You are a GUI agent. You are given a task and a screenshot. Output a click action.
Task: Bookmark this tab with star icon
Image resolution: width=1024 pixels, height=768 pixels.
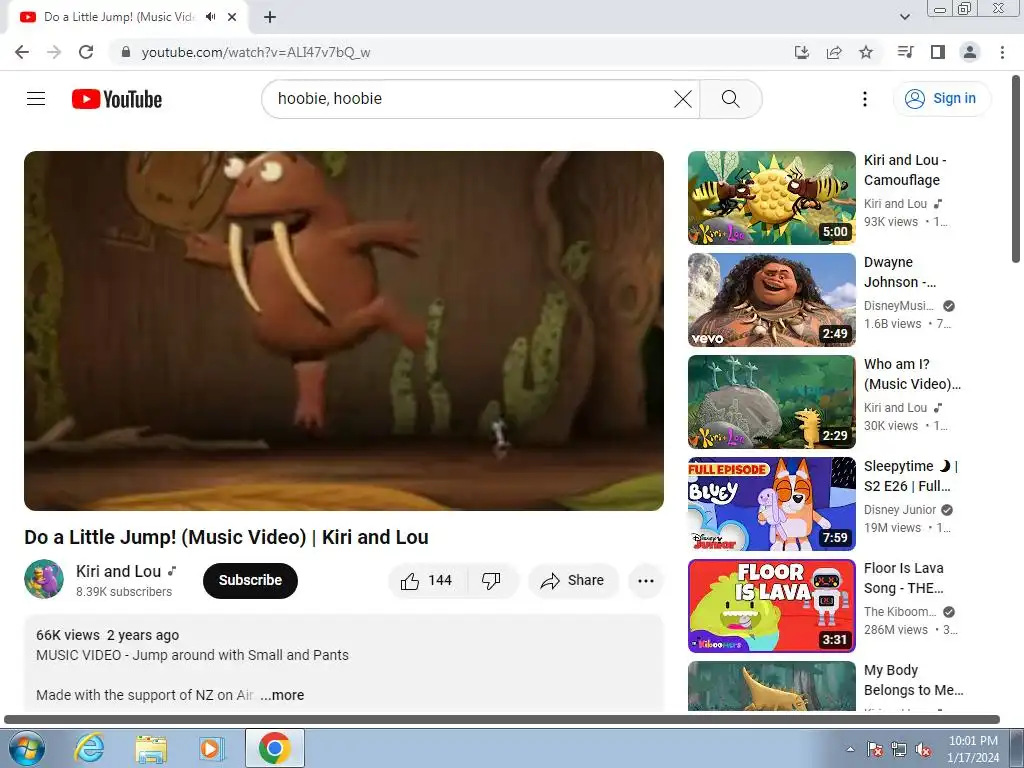pos(866,52)
